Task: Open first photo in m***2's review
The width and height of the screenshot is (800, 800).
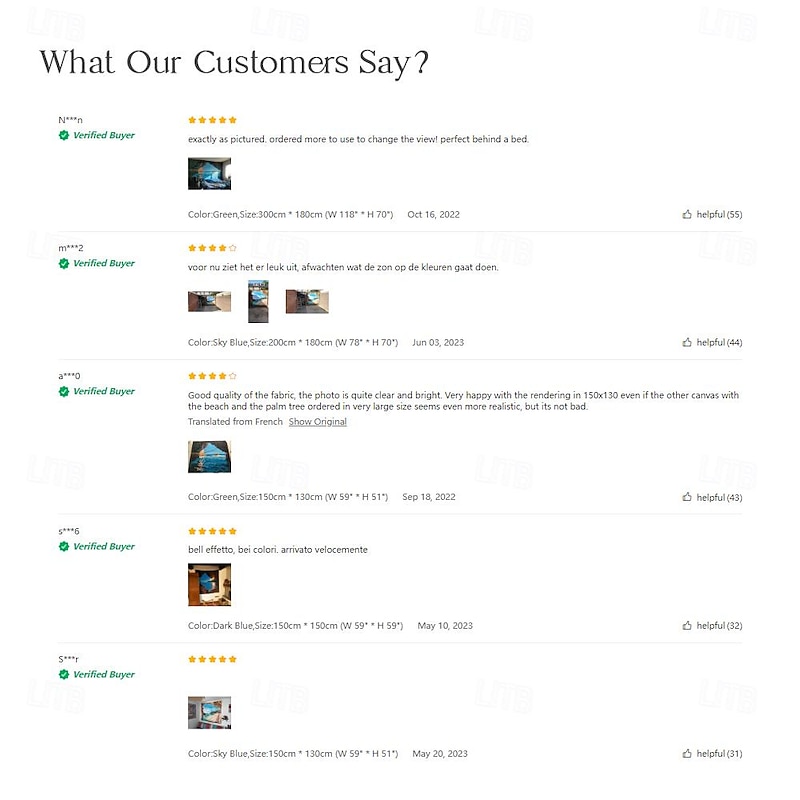Action: (x=209, y=301)
